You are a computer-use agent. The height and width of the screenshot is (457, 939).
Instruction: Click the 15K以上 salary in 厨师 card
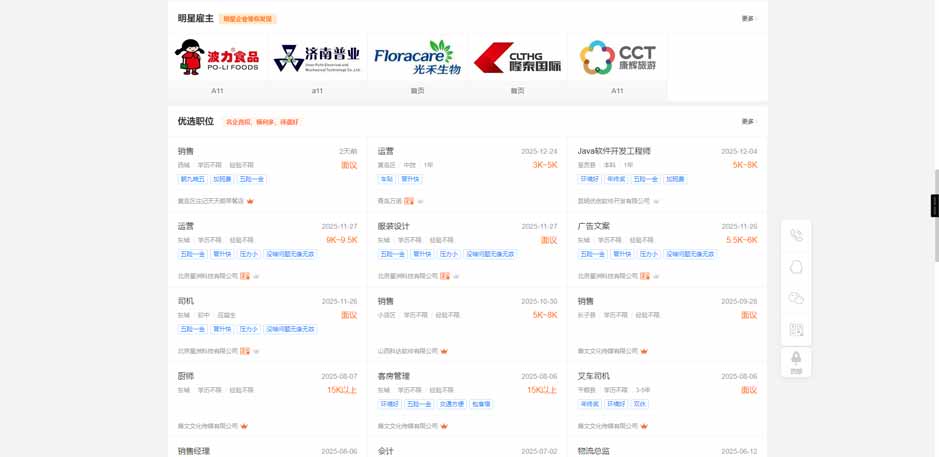coord(342,390)
